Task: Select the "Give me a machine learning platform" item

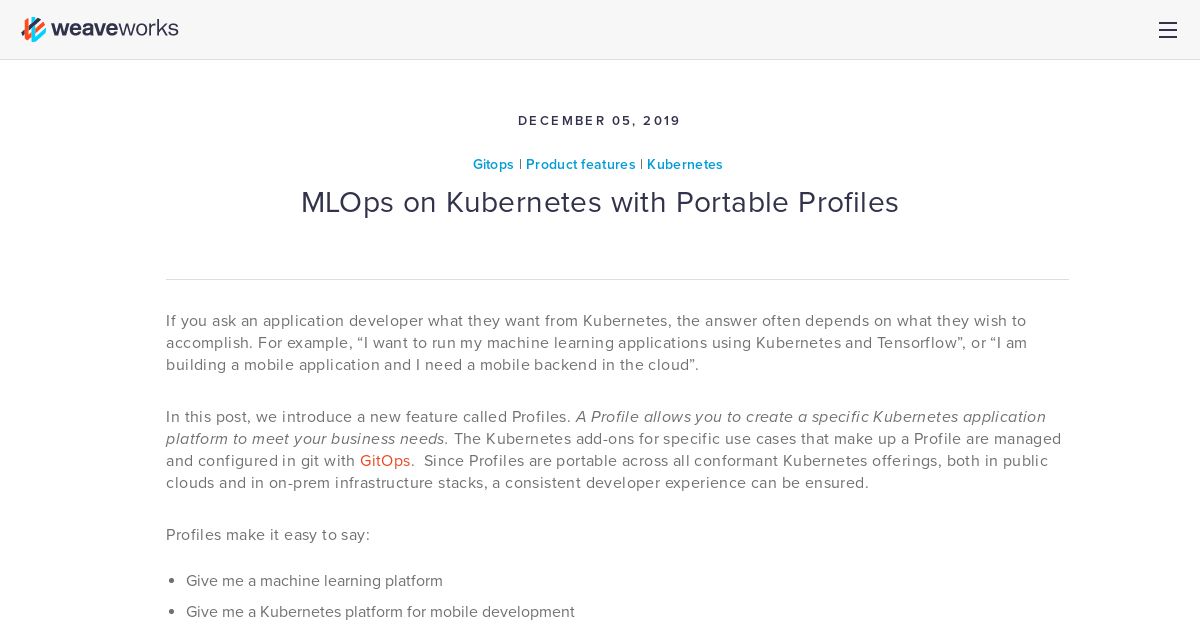Action: (x=314, y=581)
